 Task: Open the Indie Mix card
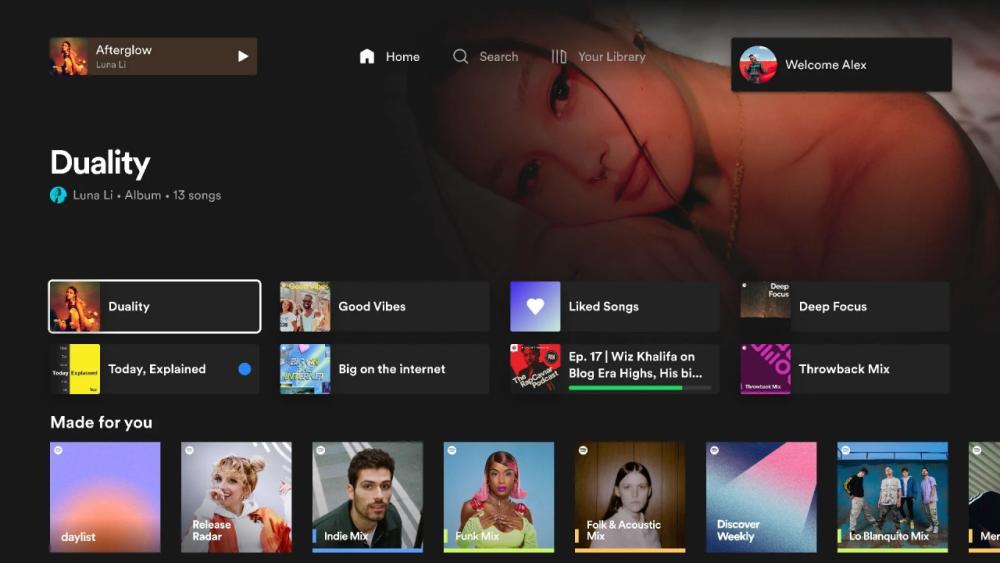pyautogui.click(x=367, y=497)
